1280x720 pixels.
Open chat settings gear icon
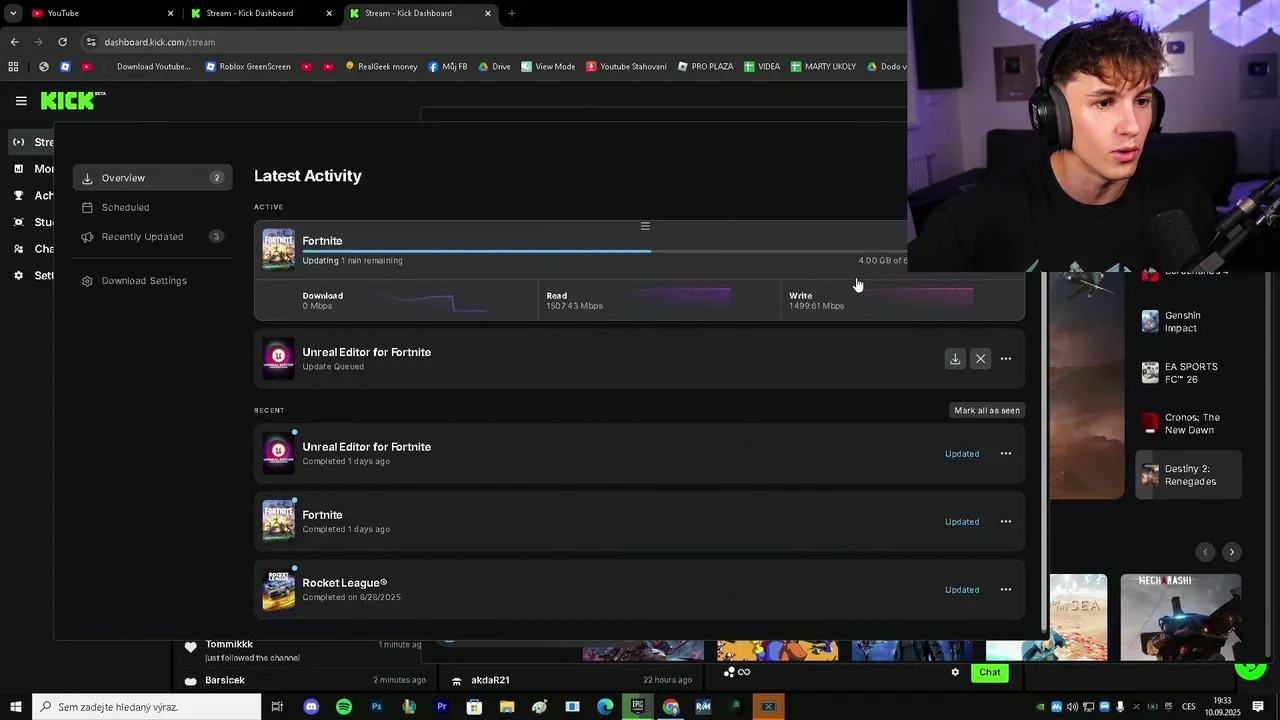point(955,672)
